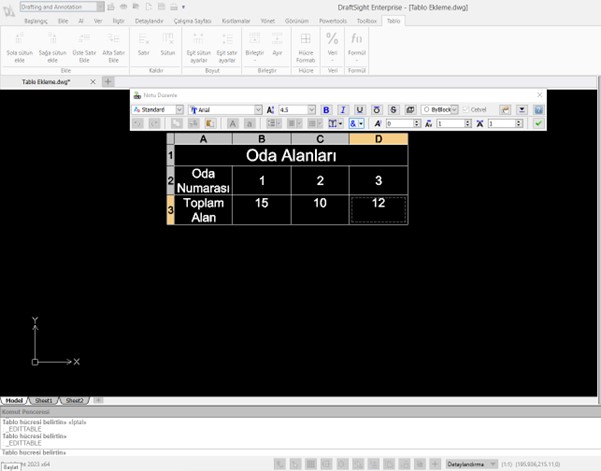This screenshot has height=471, width=601.
Task: Click green checkmark to confirm edit
Action: tap(539, 123)
